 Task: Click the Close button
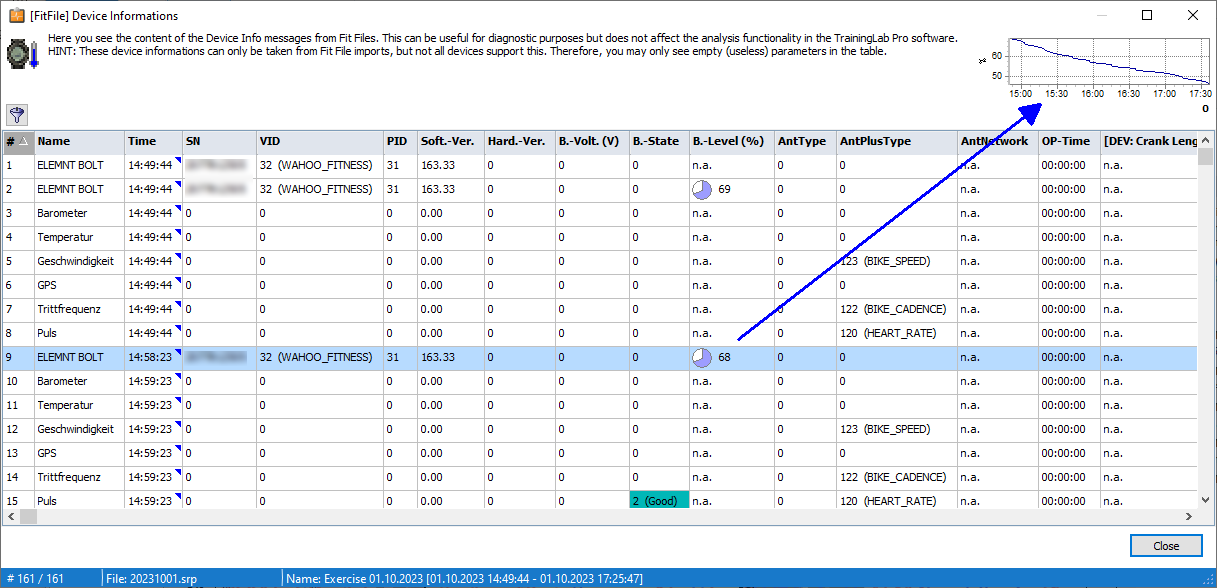click(1166, 545)
